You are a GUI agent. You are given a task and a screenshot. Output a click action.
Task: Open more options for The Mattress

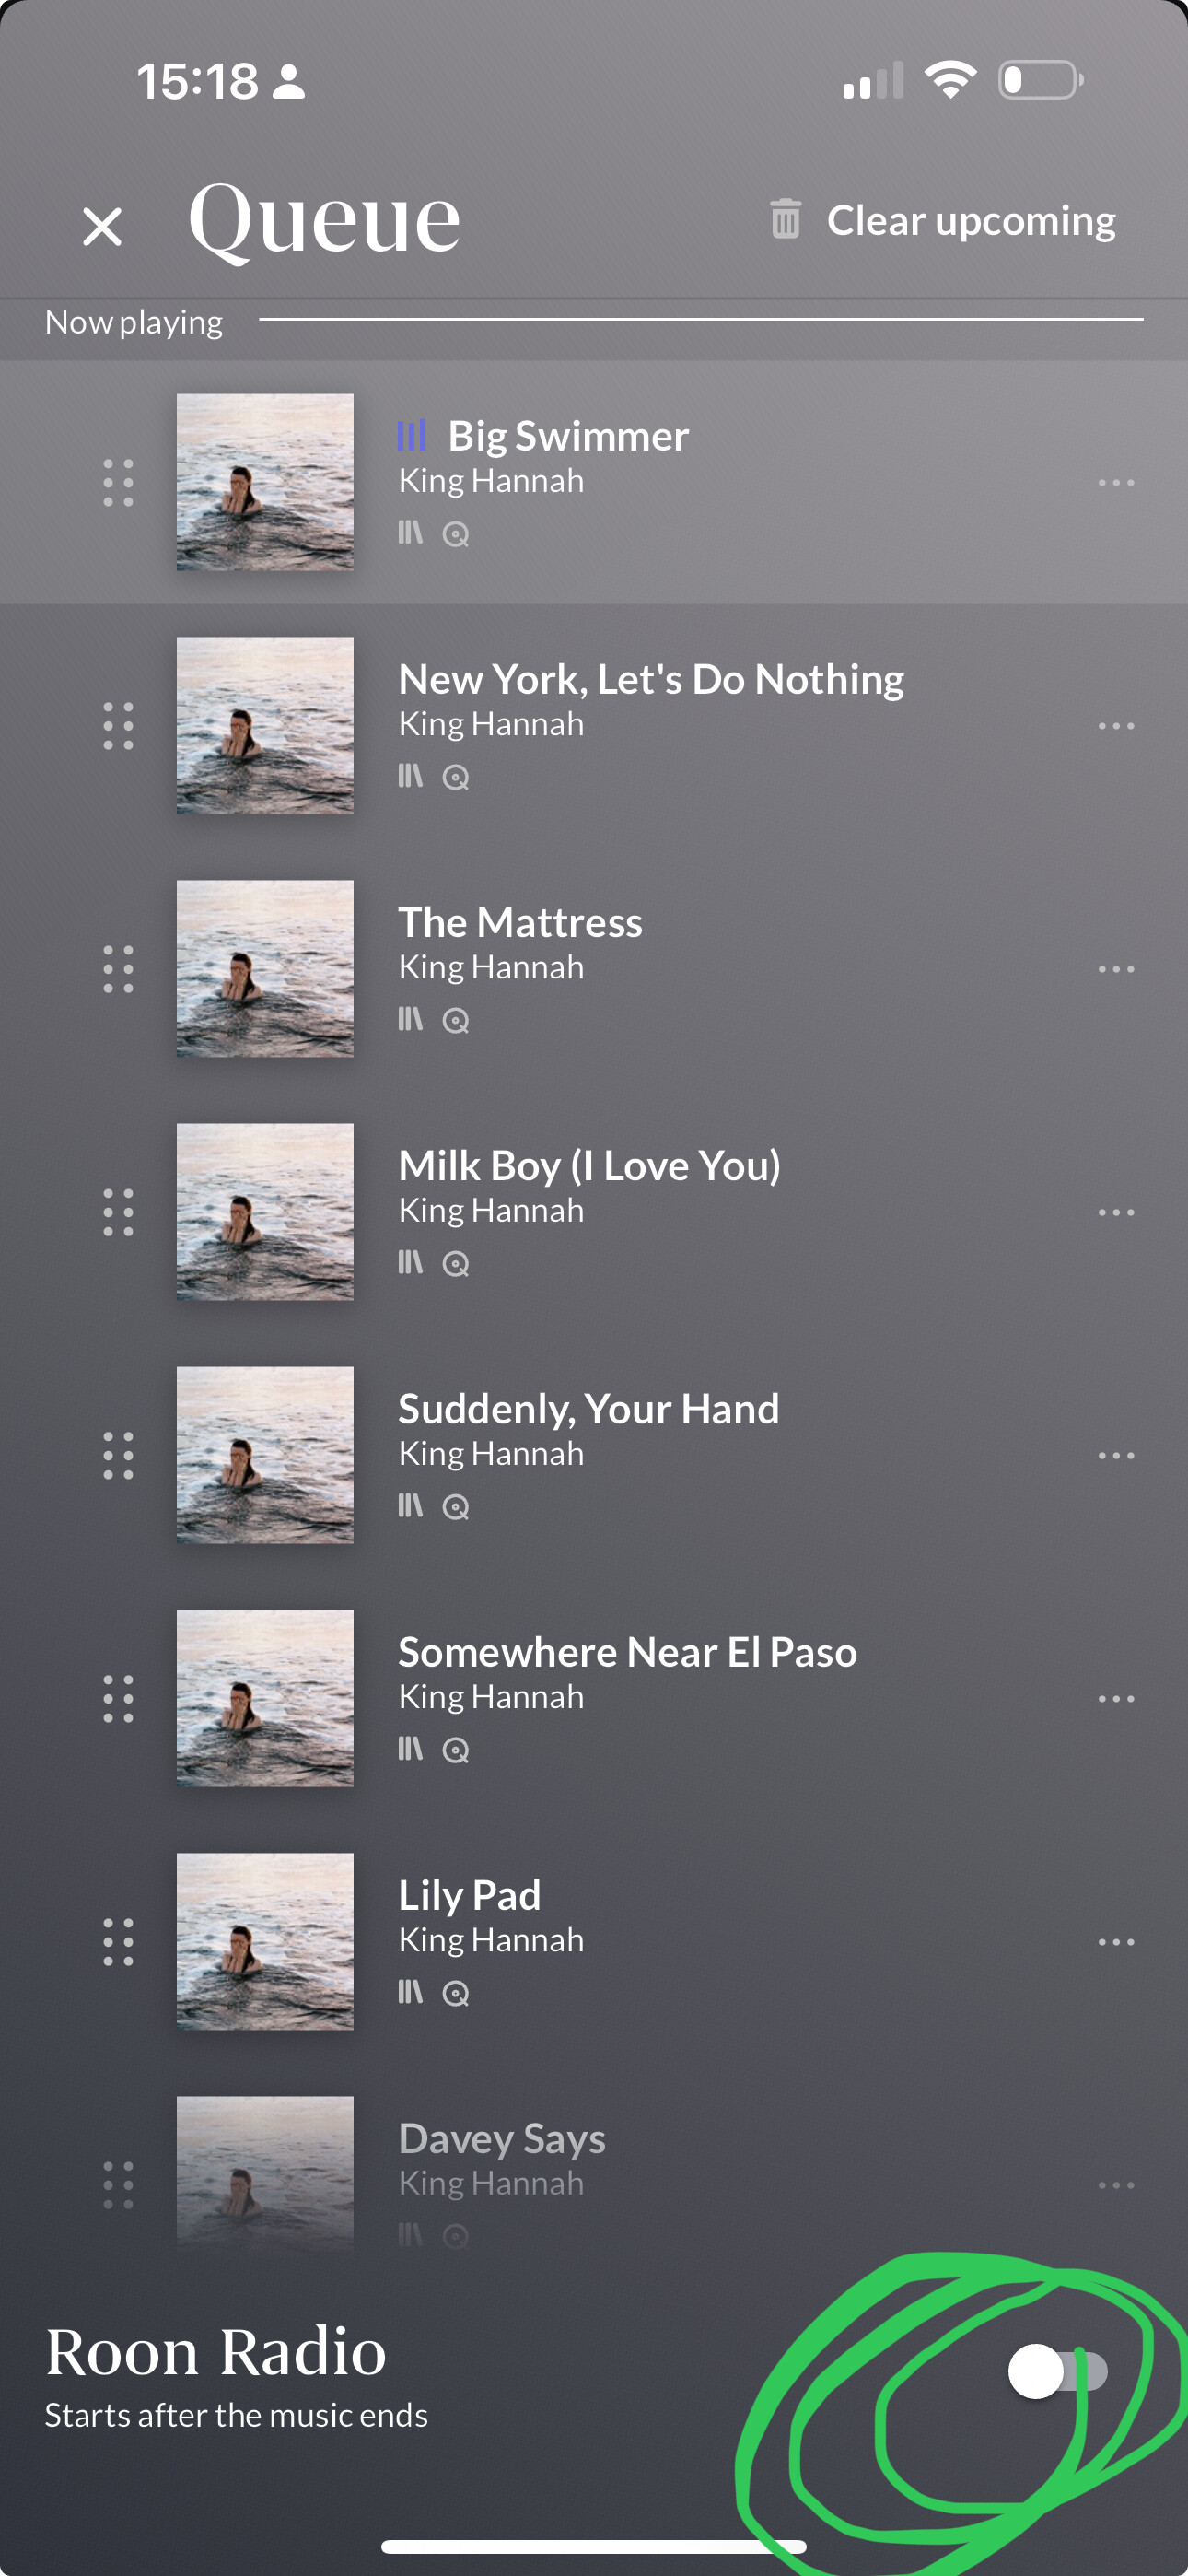1116,969
